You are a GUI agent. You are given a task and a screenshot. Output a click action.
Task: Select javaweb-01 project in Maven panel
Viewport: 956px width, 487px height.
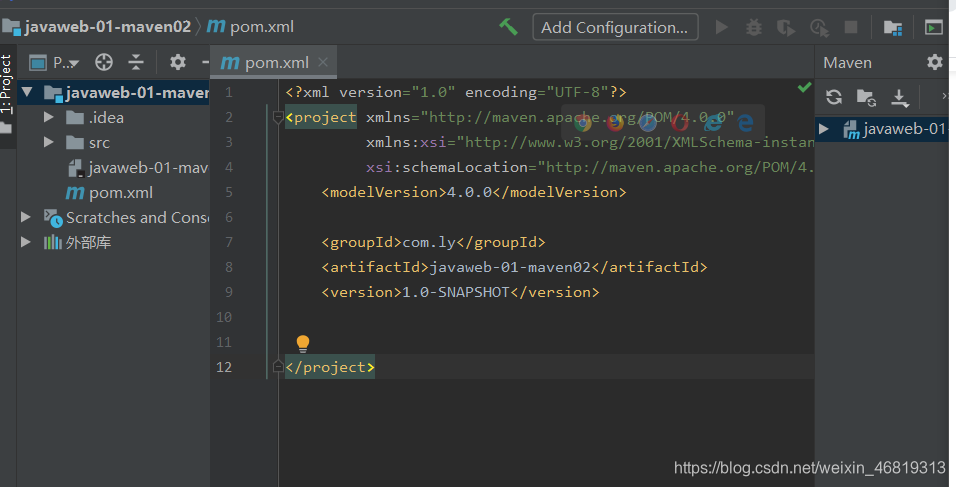tap(895, 129)
